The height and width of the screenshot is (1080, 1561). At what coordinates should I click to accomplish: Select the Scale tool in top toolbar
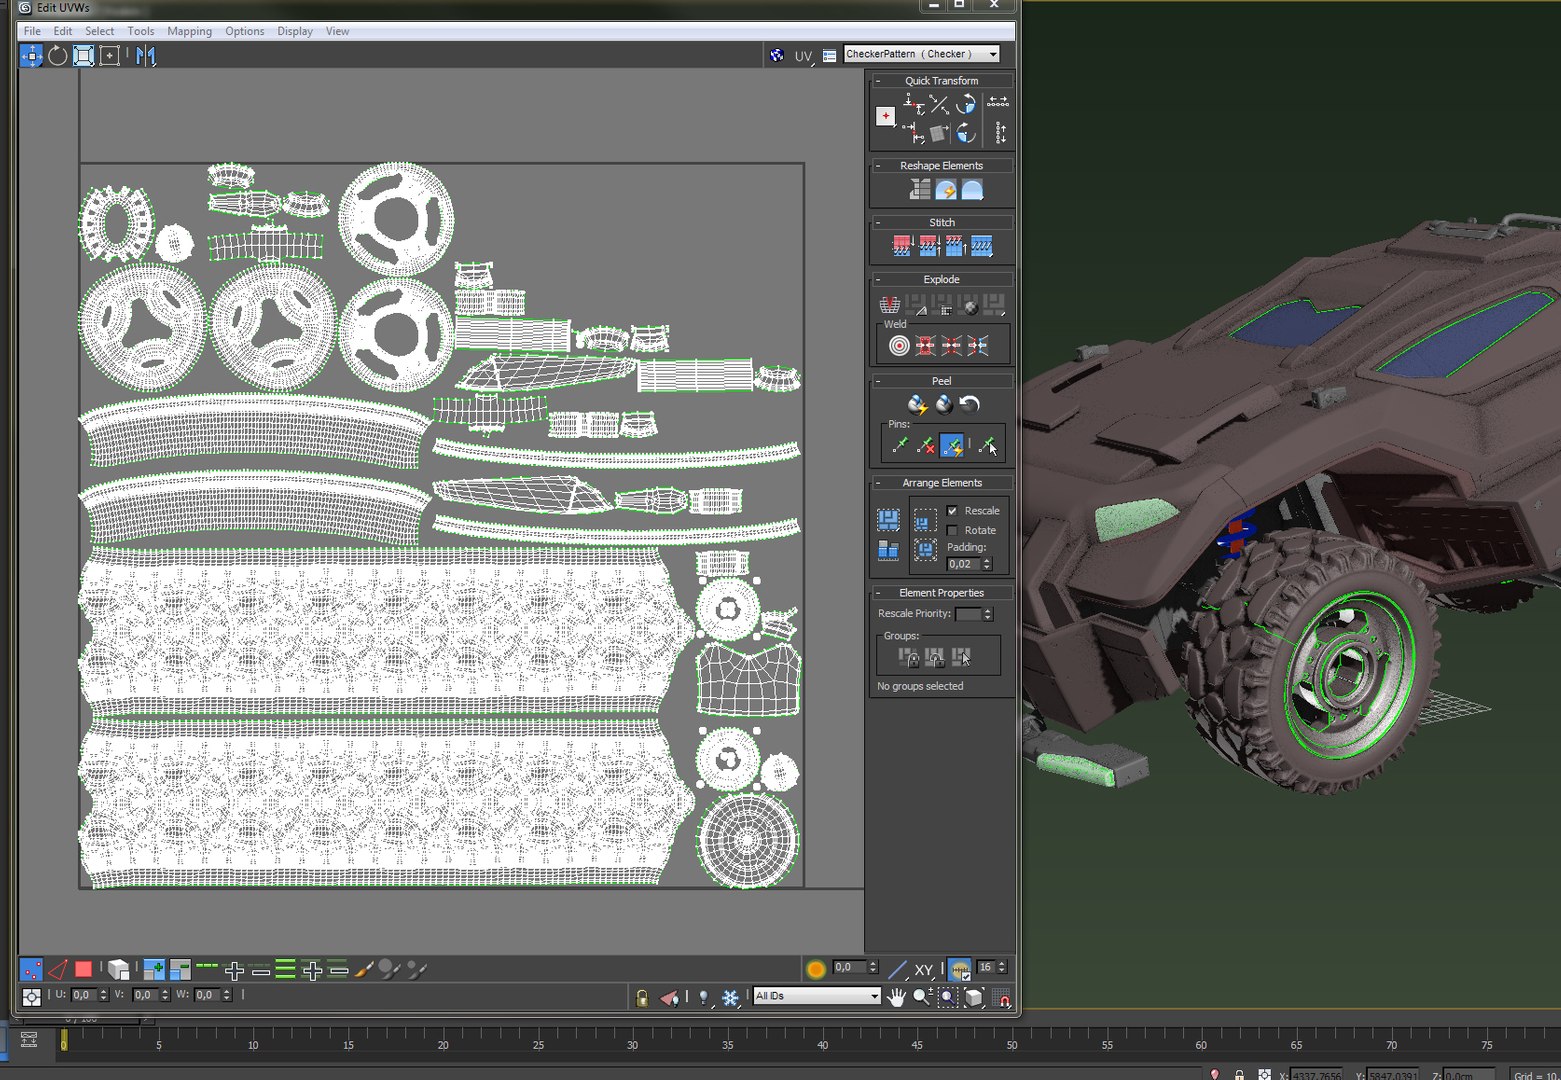pos(84,56)
